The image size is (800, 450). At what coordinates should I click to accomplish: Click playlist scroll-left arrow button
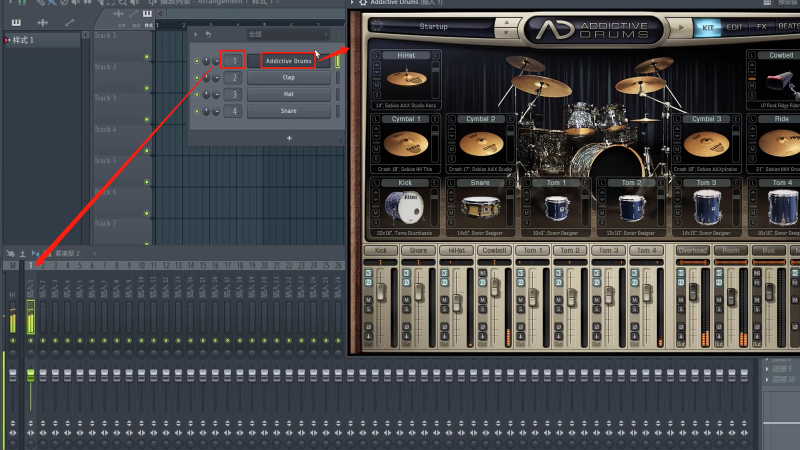(x=161, y=14)
